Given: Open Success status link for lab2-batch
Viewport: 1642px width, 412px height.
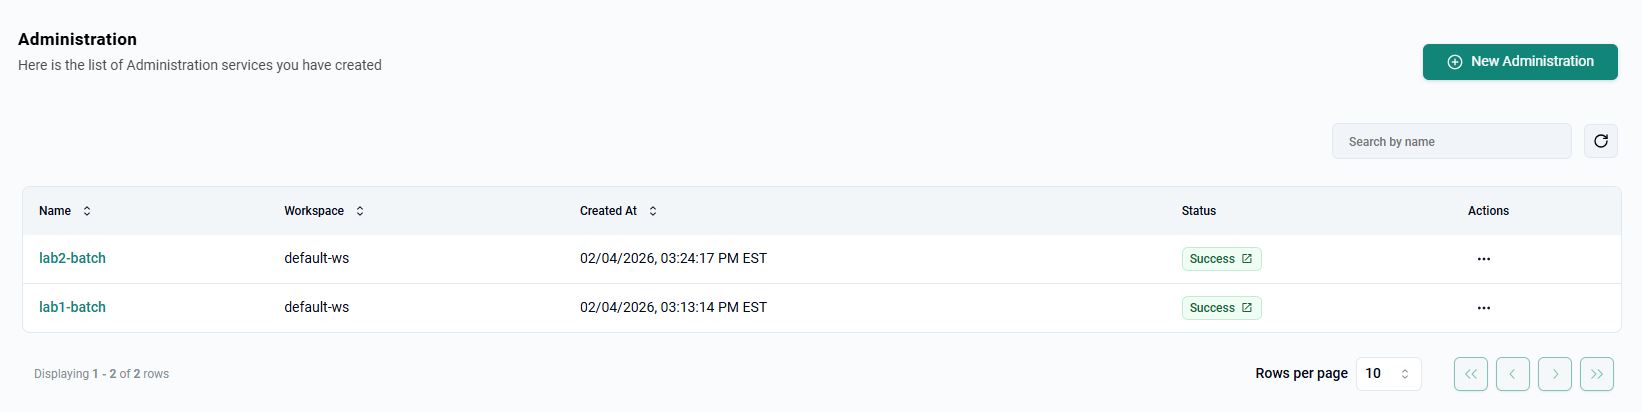Looking at the screenshot, I should tap(1221, 259).
